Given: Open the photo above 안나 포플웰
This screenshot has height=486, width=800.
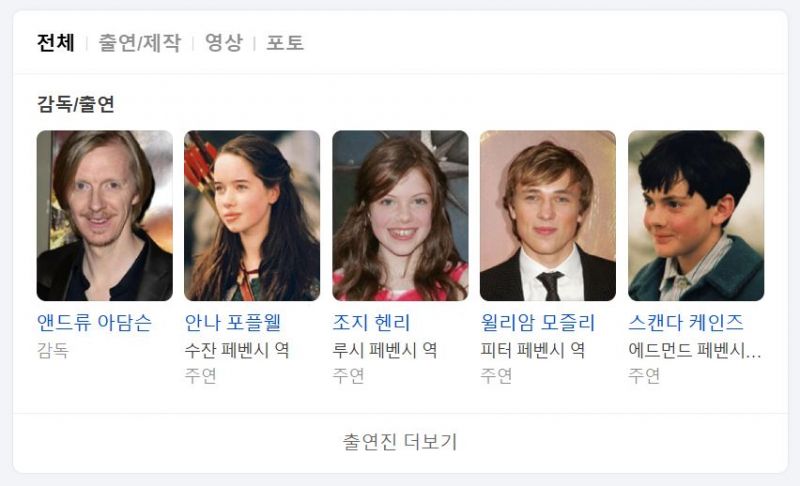Looking at the screenshot, I should [x=252, y=216].
